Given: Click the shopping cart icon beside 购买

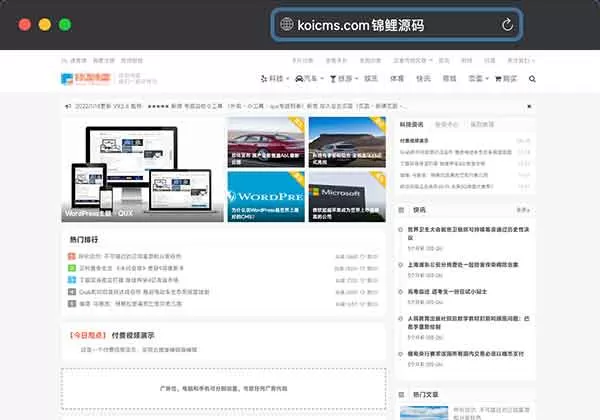Looking at the screenshot, I should (x=498, y=79).
